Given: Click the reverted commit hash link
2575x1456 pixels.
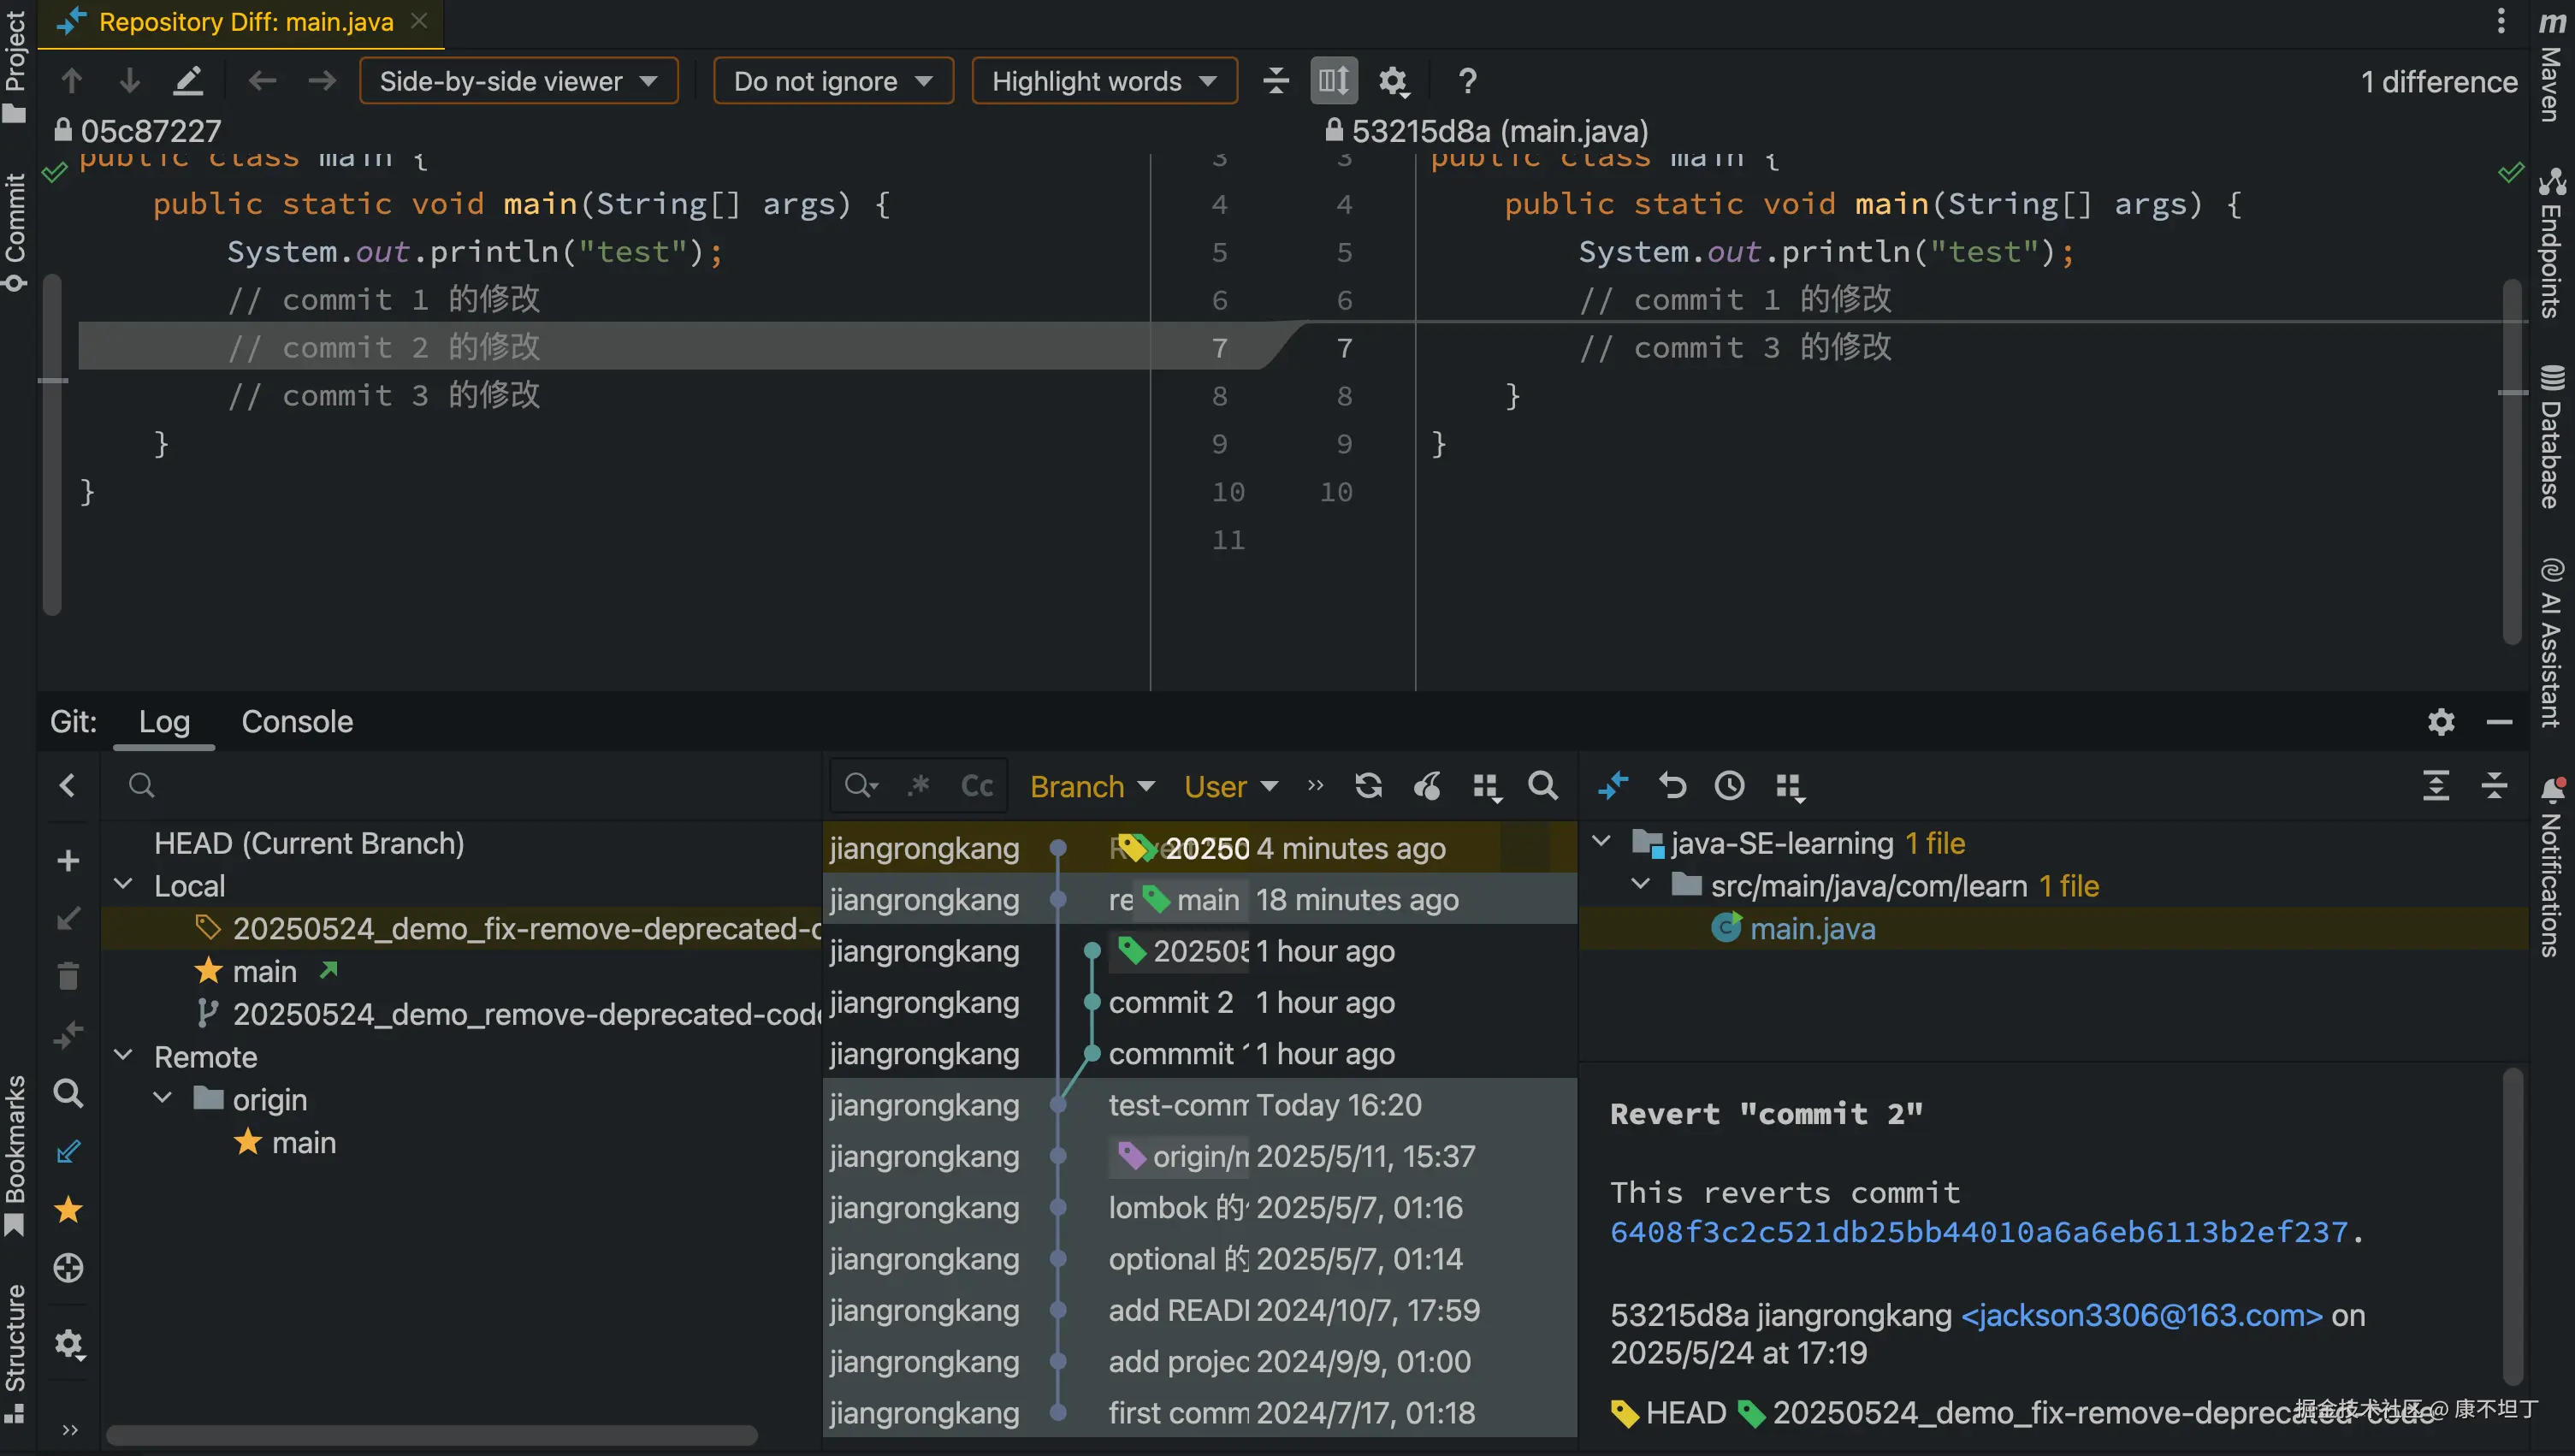Looking at the screenshot, I should pos(1978,1232).
